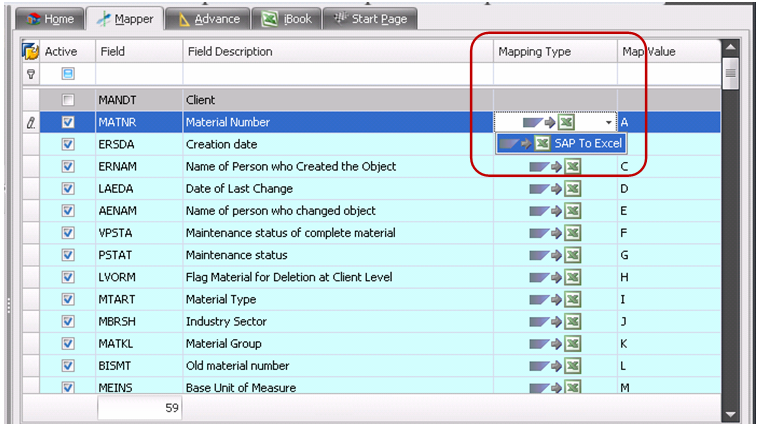Viewport: 759px width, 428px height.
Task: Click the grid selector icon in header corner
Action: tap(30, 51)
